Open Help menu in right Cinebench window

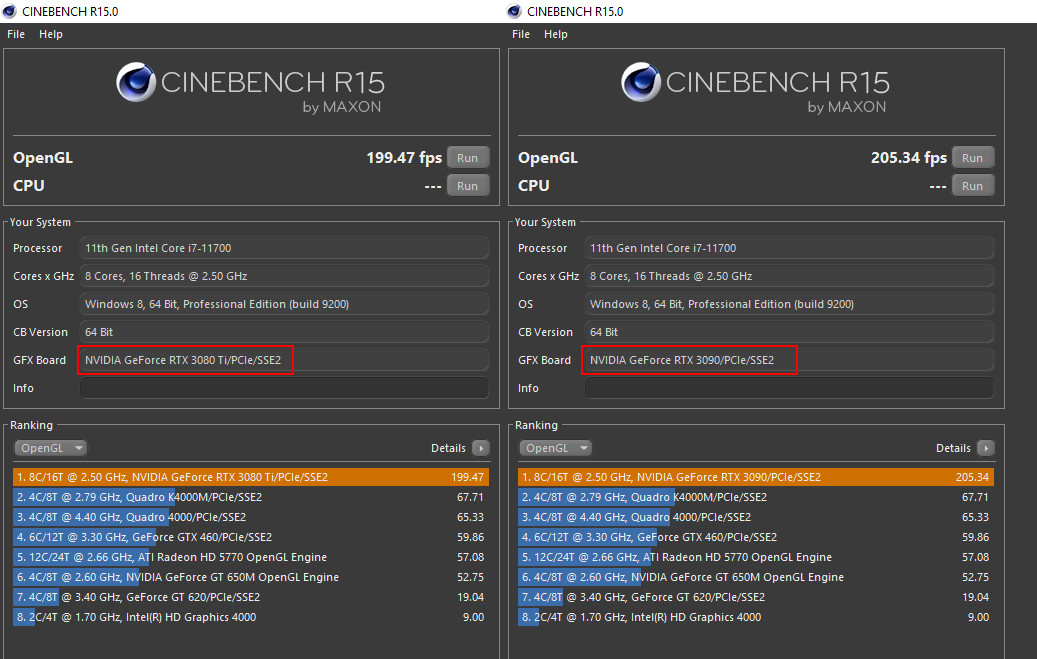556,34
